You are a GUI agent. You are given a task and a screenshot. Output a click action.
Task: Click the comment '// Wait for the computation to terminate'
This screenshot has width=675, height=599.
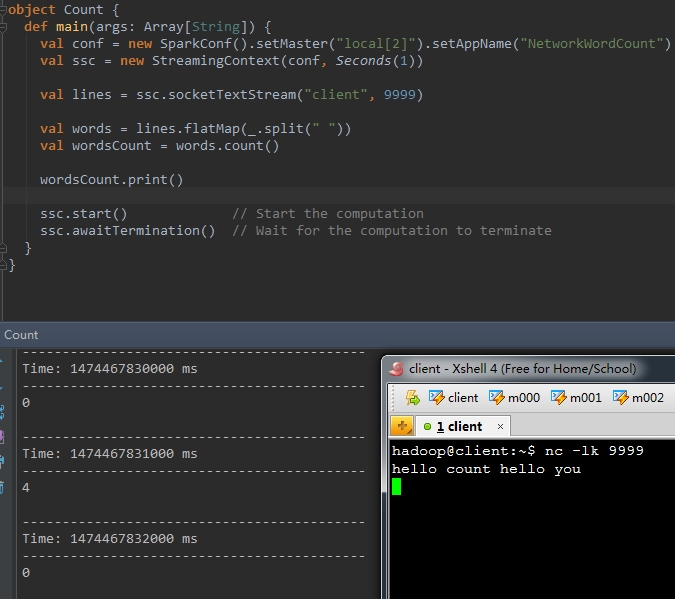coord(392,231)
